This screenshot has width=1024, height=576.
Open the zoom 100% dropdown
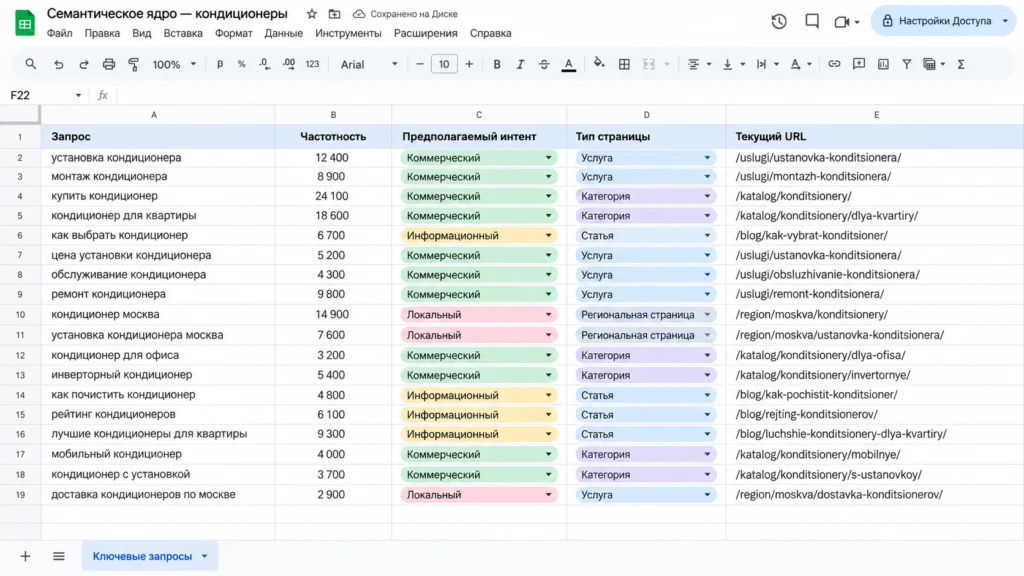pyautogui.click(x=174, y=64)
